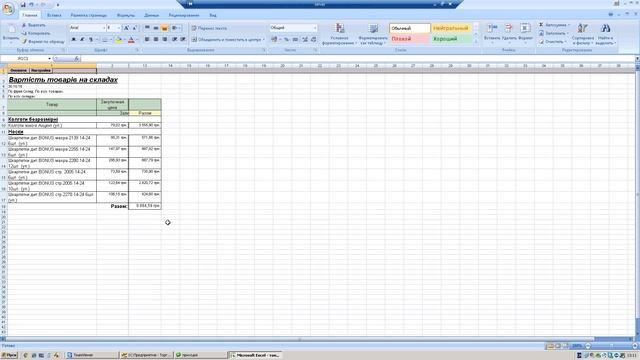Click the Вставить cells insert icon
The image size is (640, 360).
492,28
